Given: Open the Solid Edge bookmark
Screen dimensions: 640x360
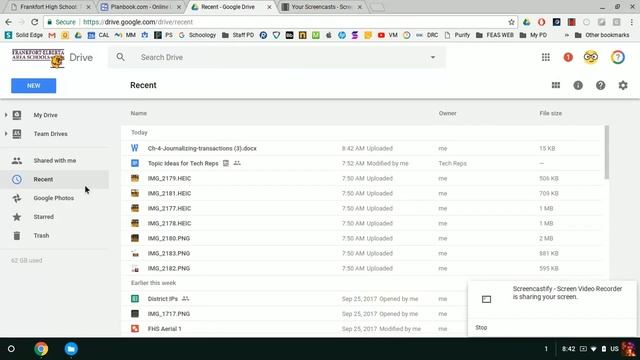Looking at the screenshot, I should tap(24, 35).
